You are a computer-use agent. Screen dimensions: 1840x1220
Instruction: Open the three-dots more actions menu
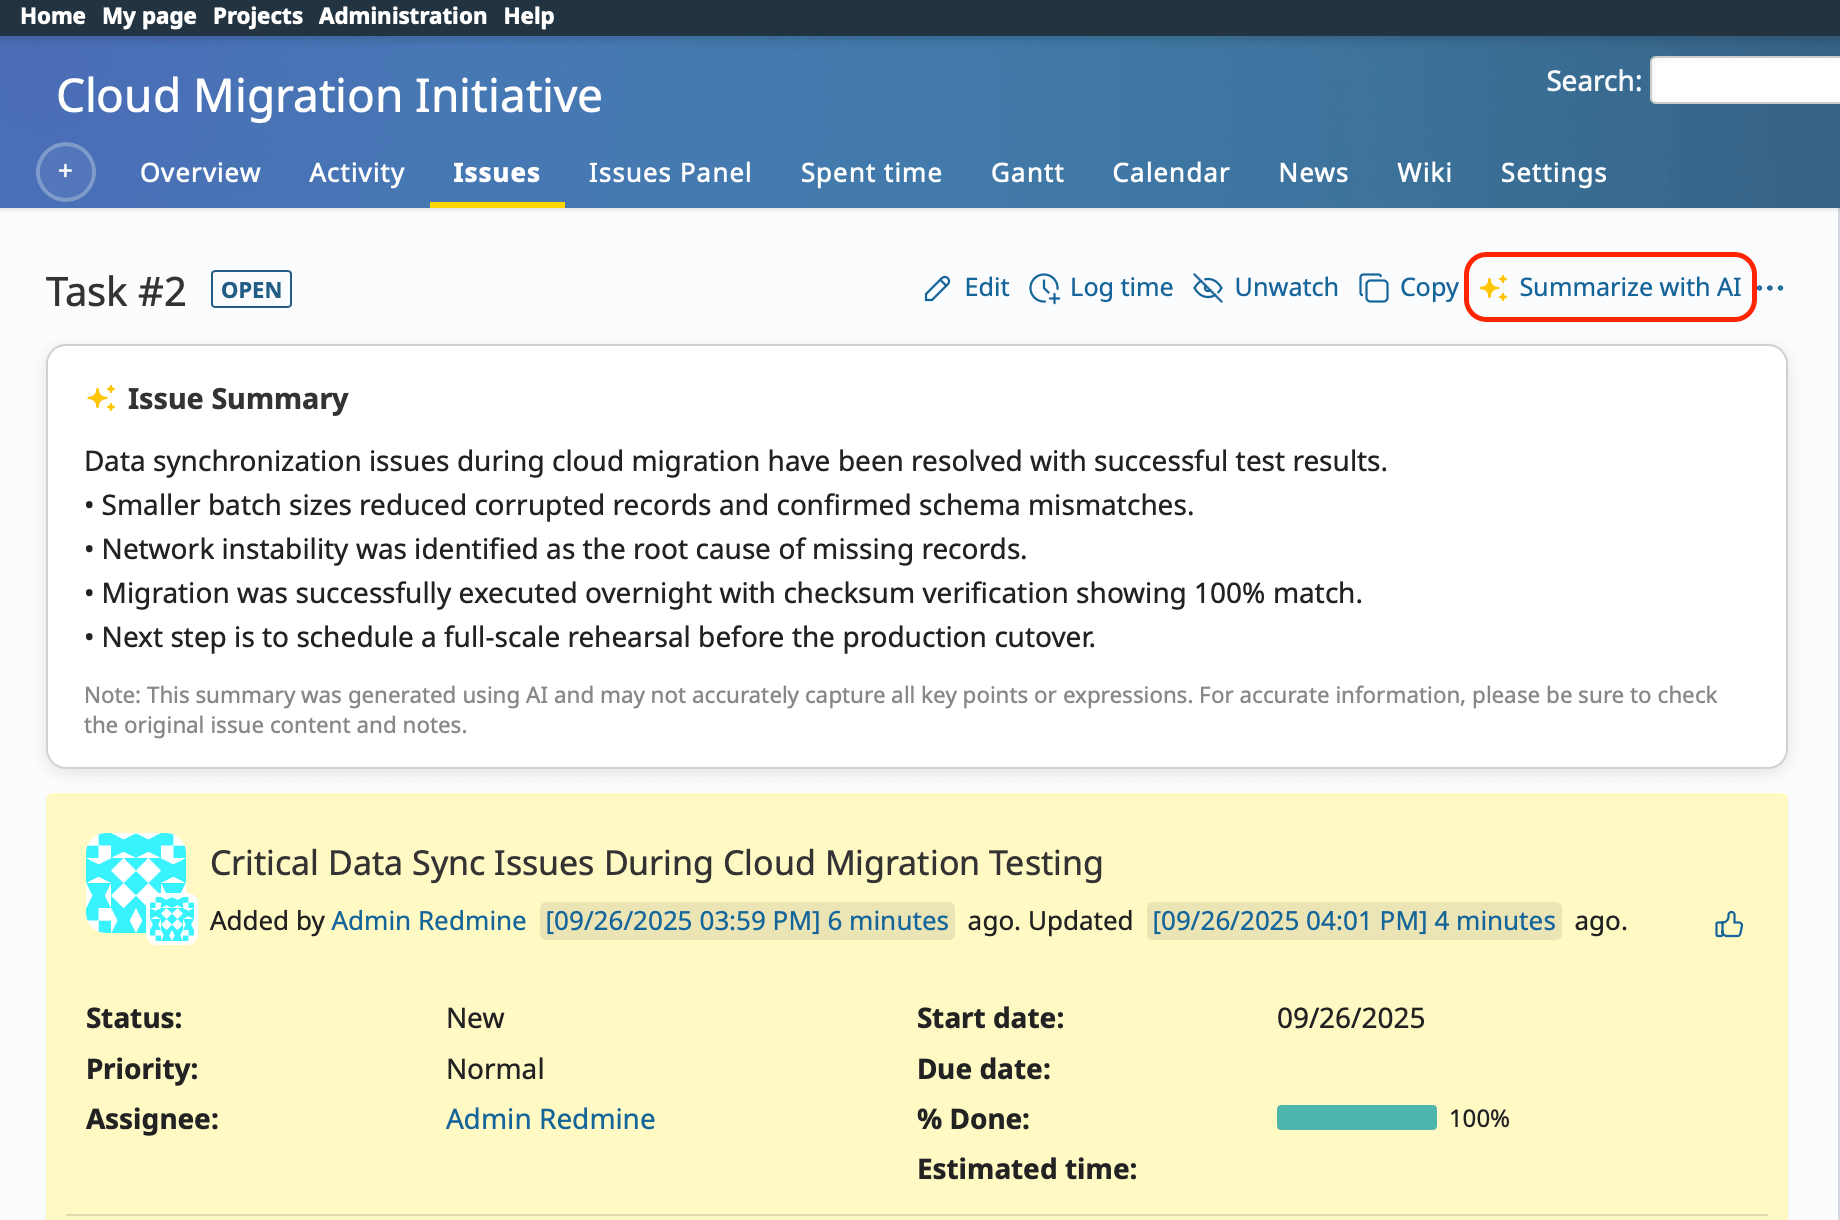[x=1771, y=288]
